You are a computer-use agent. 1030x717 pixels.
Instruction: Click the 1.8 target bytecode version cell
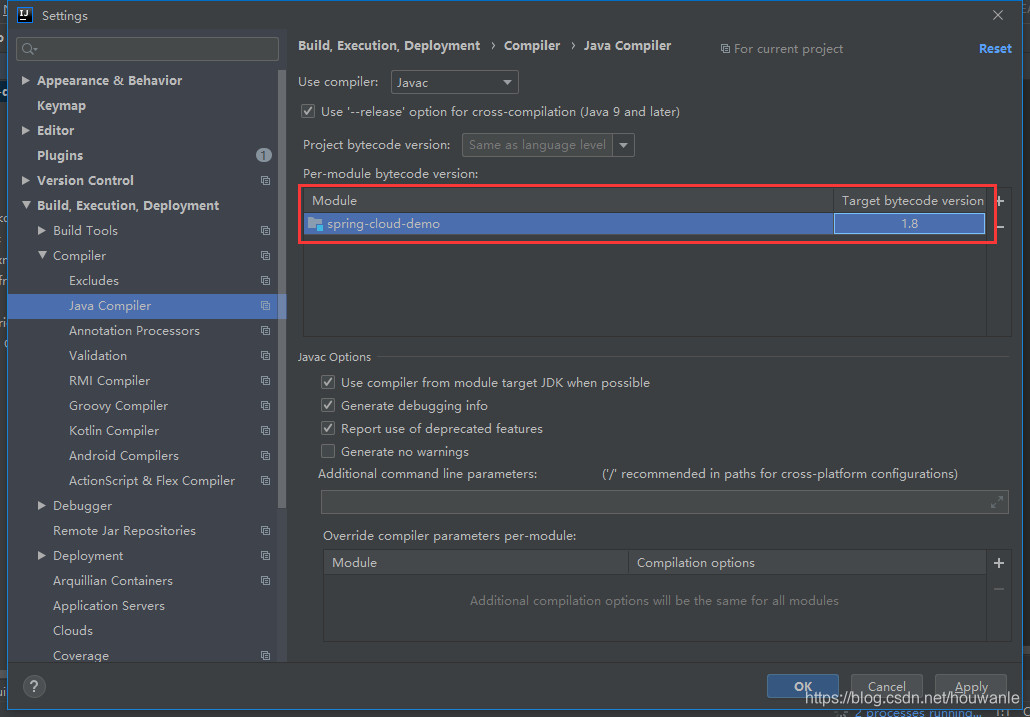[x=909, y=224]
